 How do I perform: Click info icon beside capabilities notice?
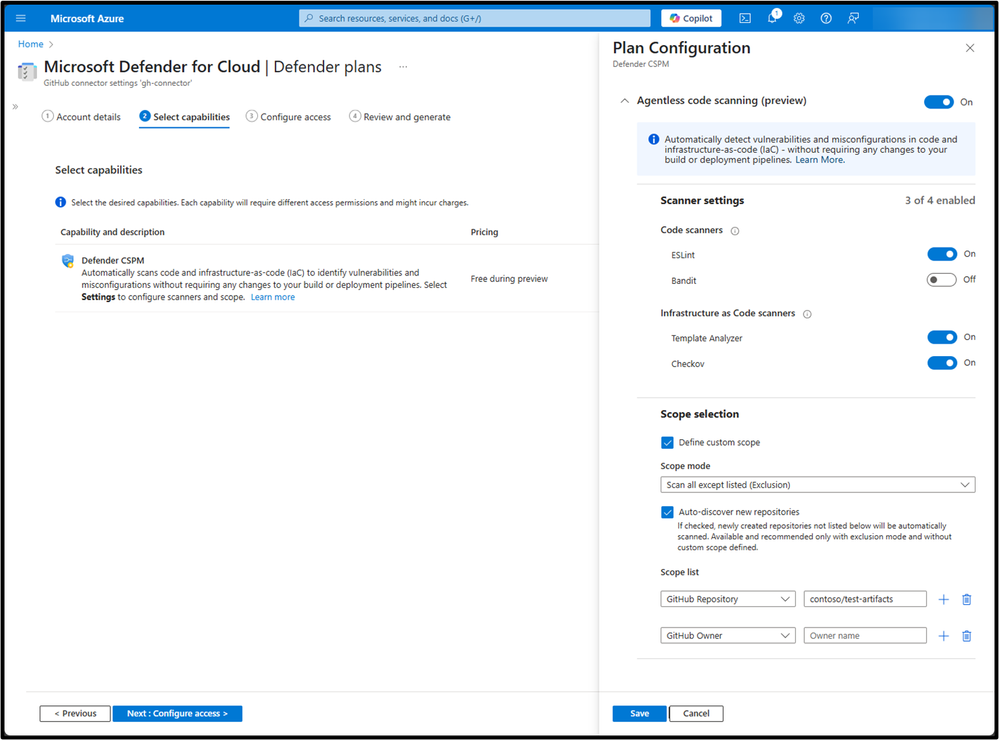[x=61, y=202]
